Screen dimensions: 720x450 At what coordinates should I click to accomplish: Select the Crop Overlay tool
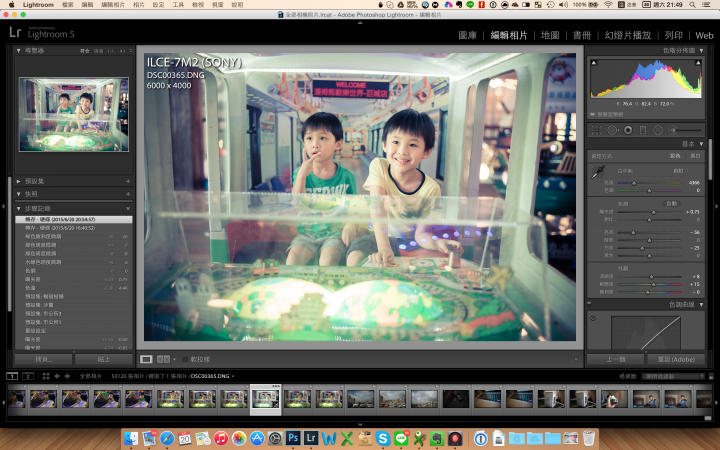pos(596,130)
